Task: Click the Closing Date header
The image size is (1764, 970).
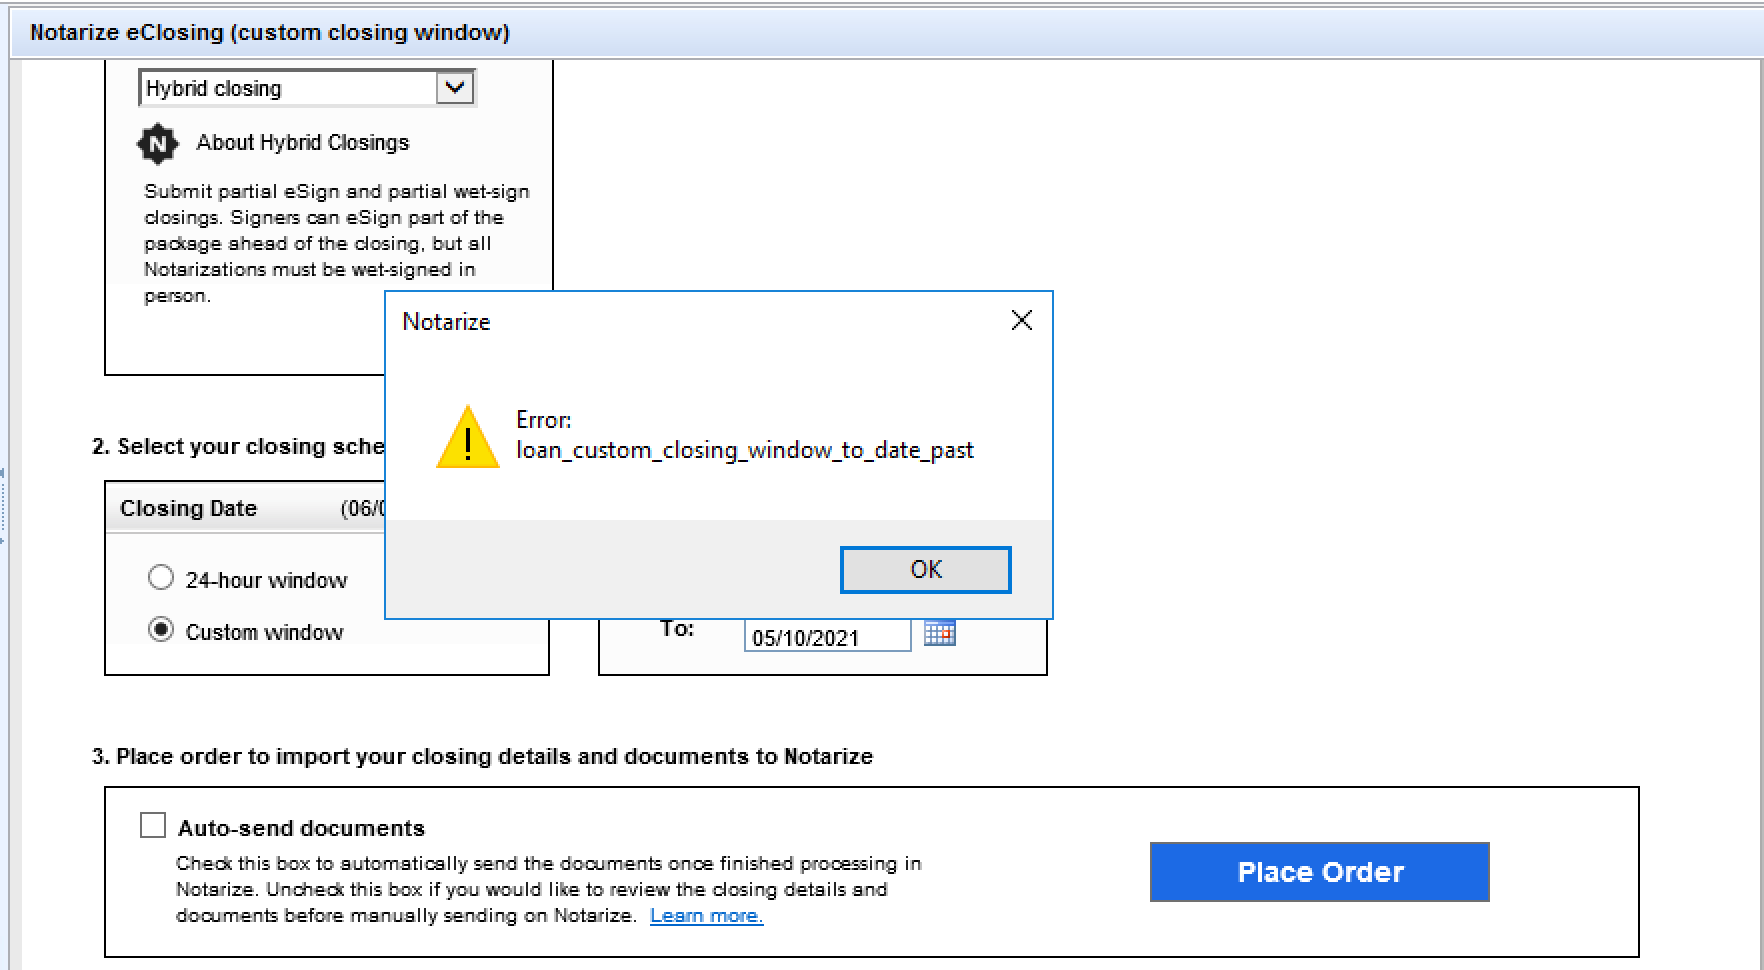Action: click(x=188, y=508)
